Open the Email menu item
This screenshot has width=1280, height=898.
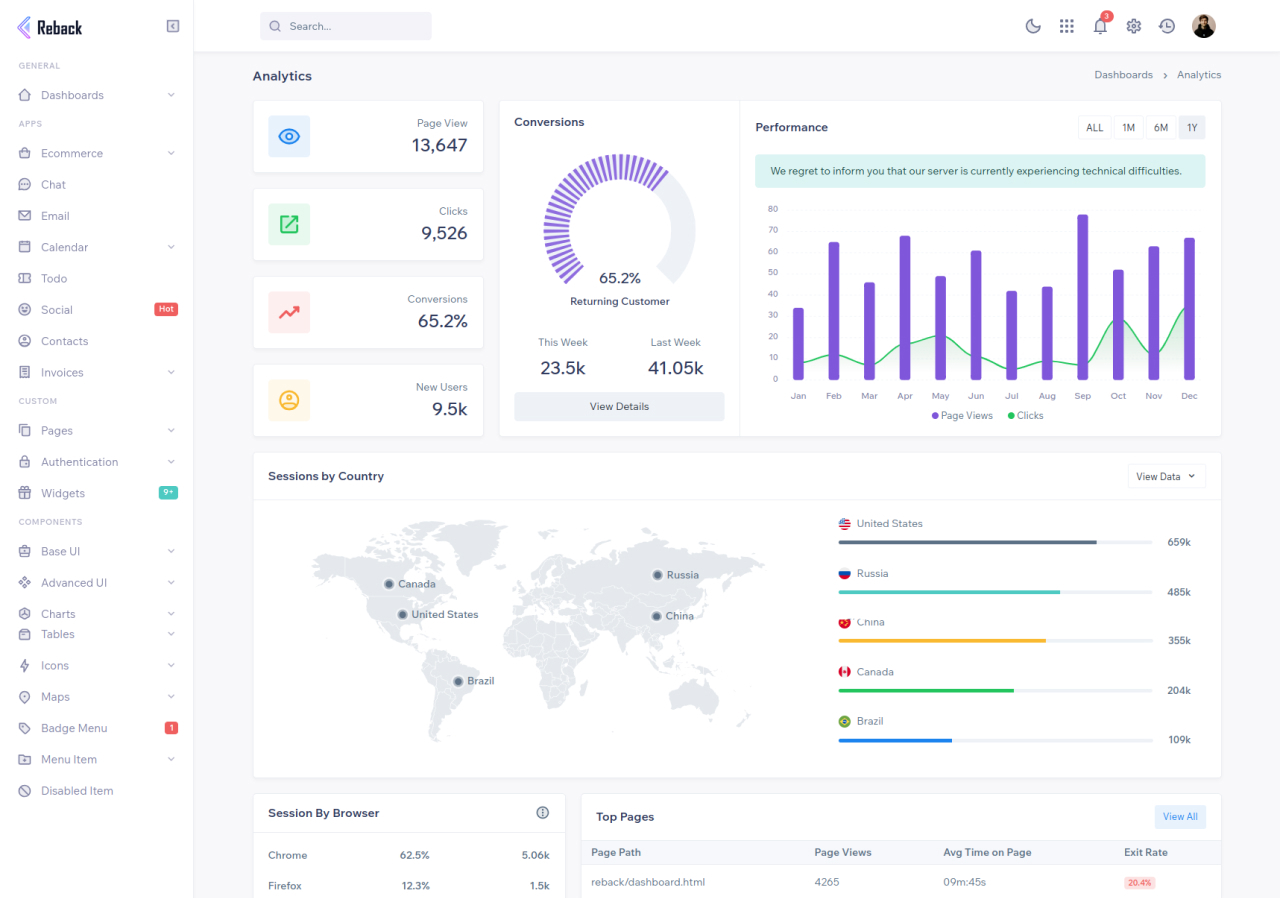tap(97, 216)
